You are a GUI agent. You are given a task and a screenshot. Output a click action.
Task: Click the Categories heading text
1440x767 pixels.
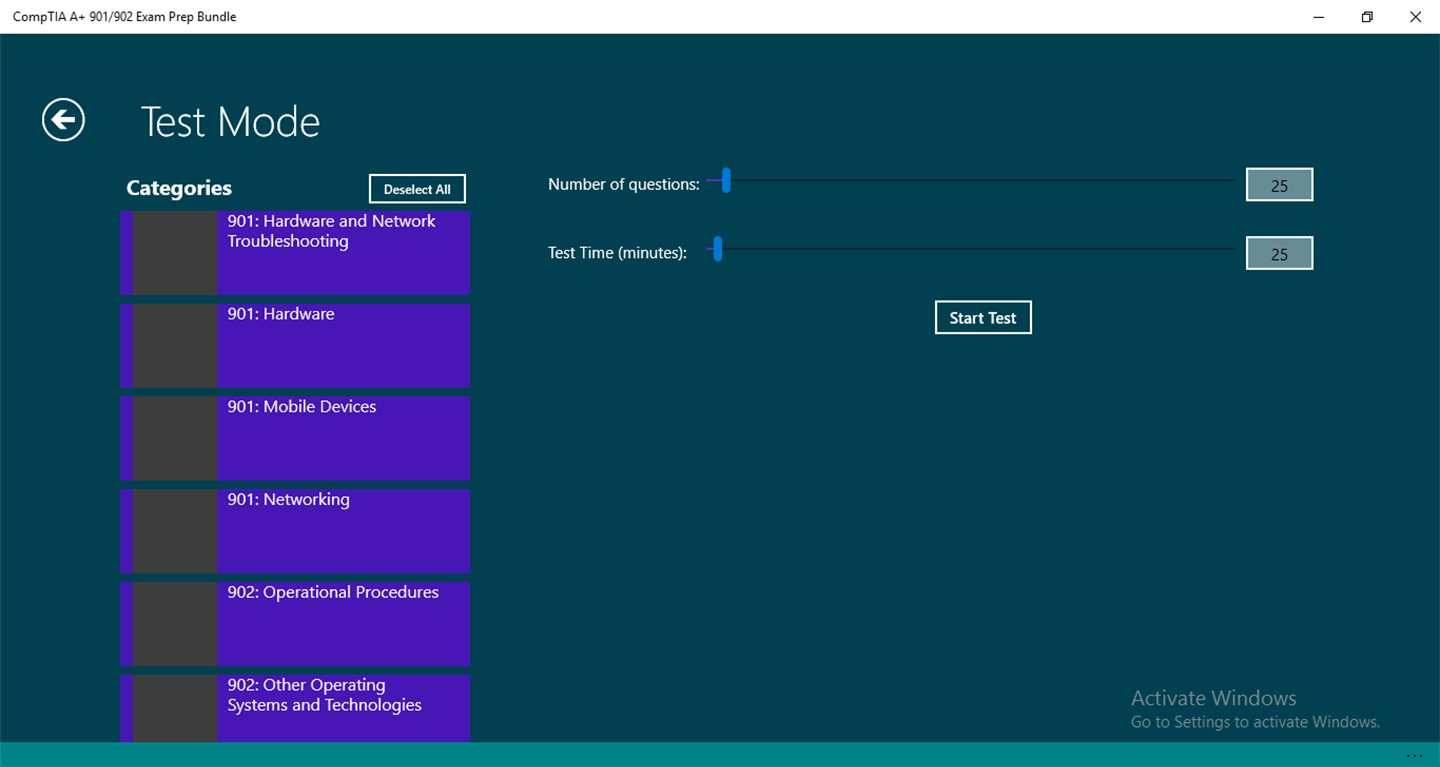coord(179,188)
